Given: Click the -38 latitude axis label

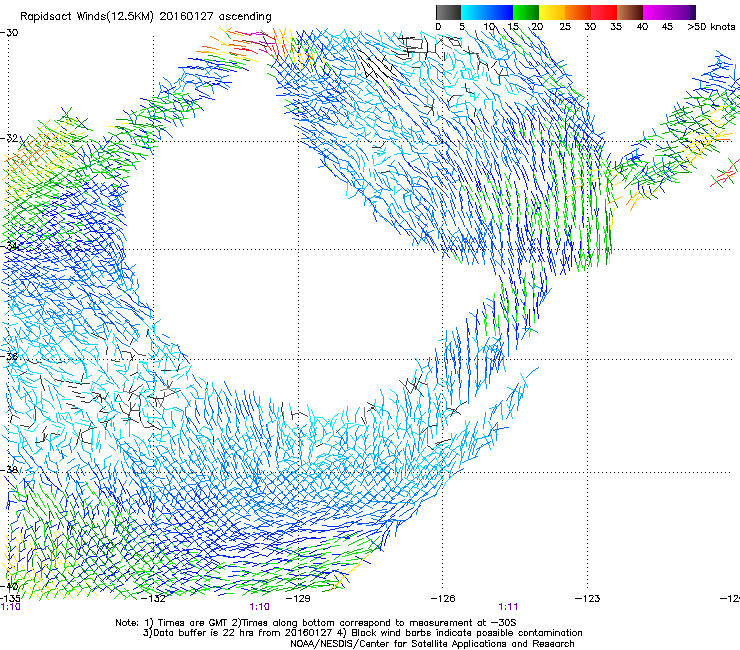Looking at the screenshot, I should 9,470.
